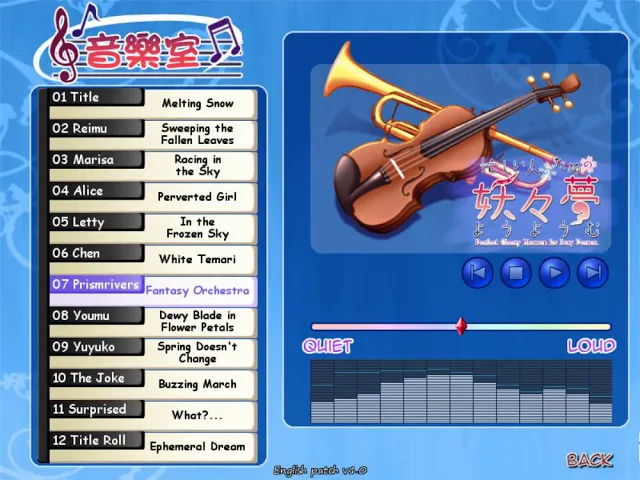This screenshot has height=480, width=640.
Task: Click song name Racing in the Sky
Action: (x=198, y=165)
